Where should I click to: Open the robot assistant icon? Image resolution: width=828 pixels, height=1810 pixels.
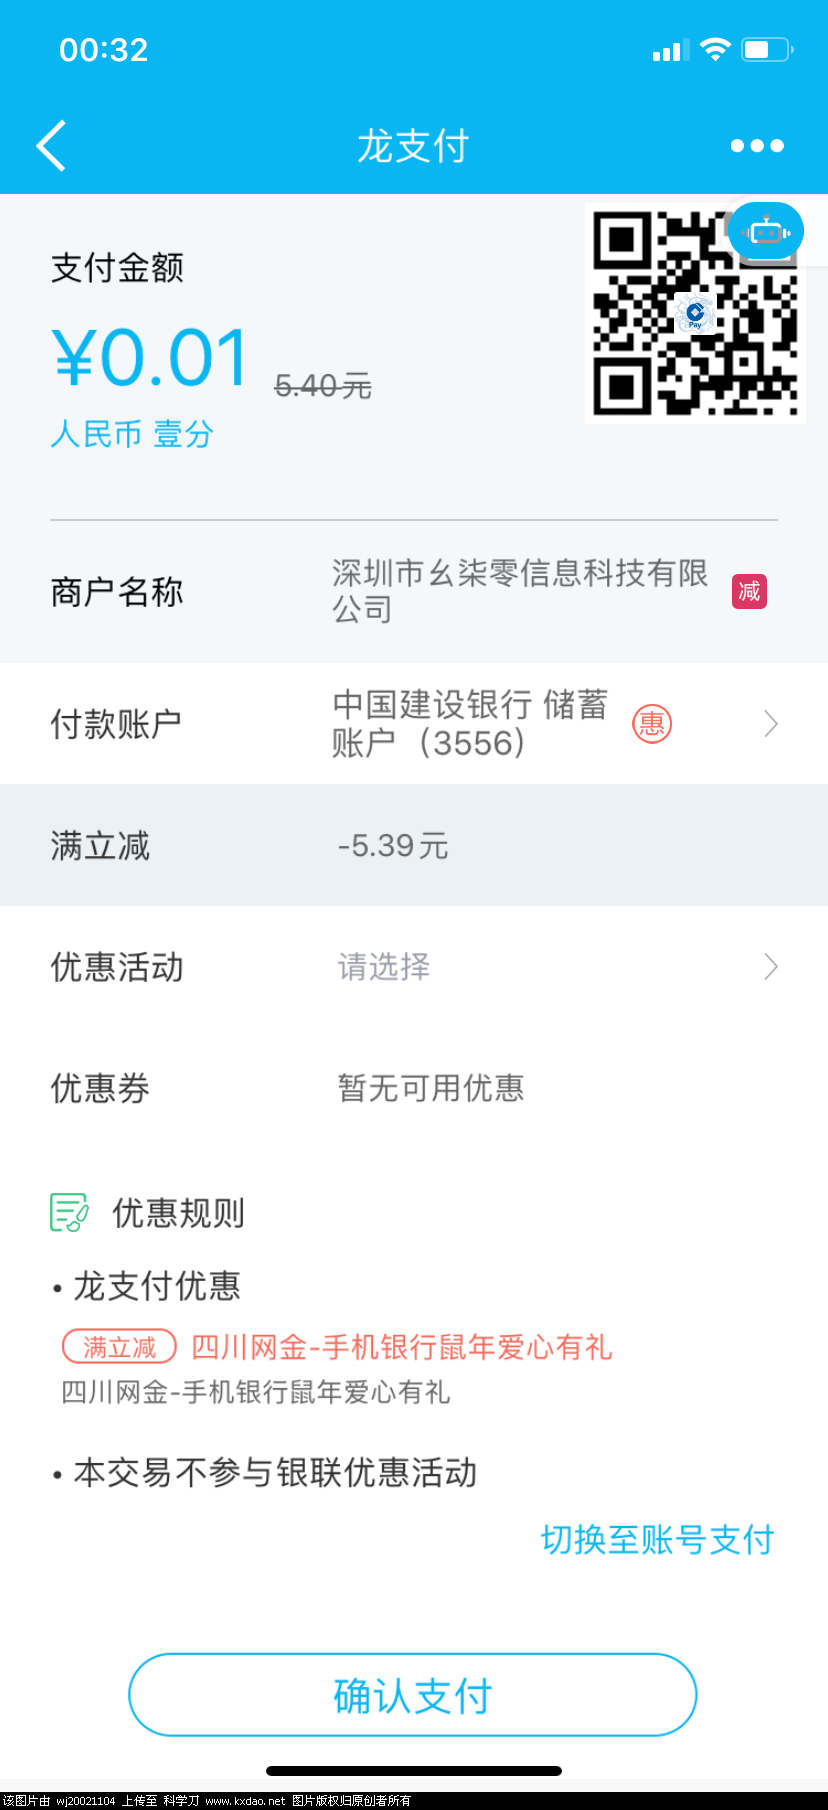pyautogui.click(x=766, y=231)
